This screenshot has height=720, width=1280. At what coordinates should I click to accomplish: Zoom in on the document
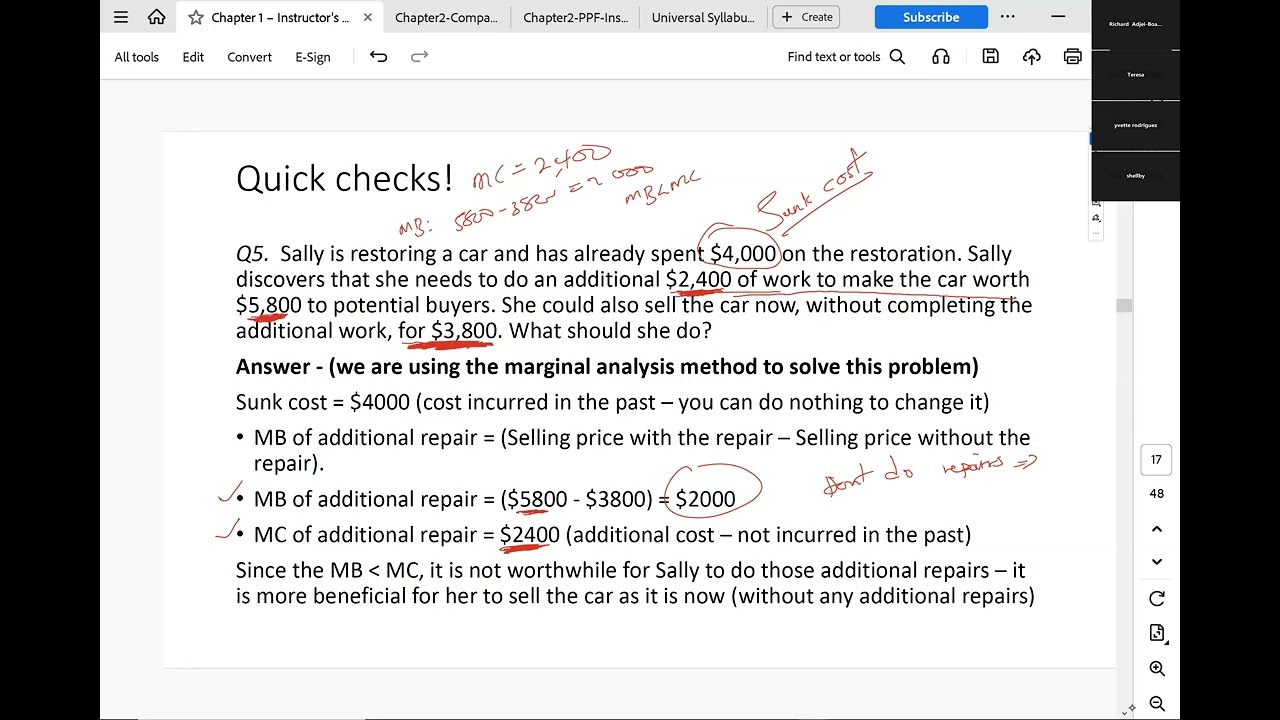(1157, 669)
